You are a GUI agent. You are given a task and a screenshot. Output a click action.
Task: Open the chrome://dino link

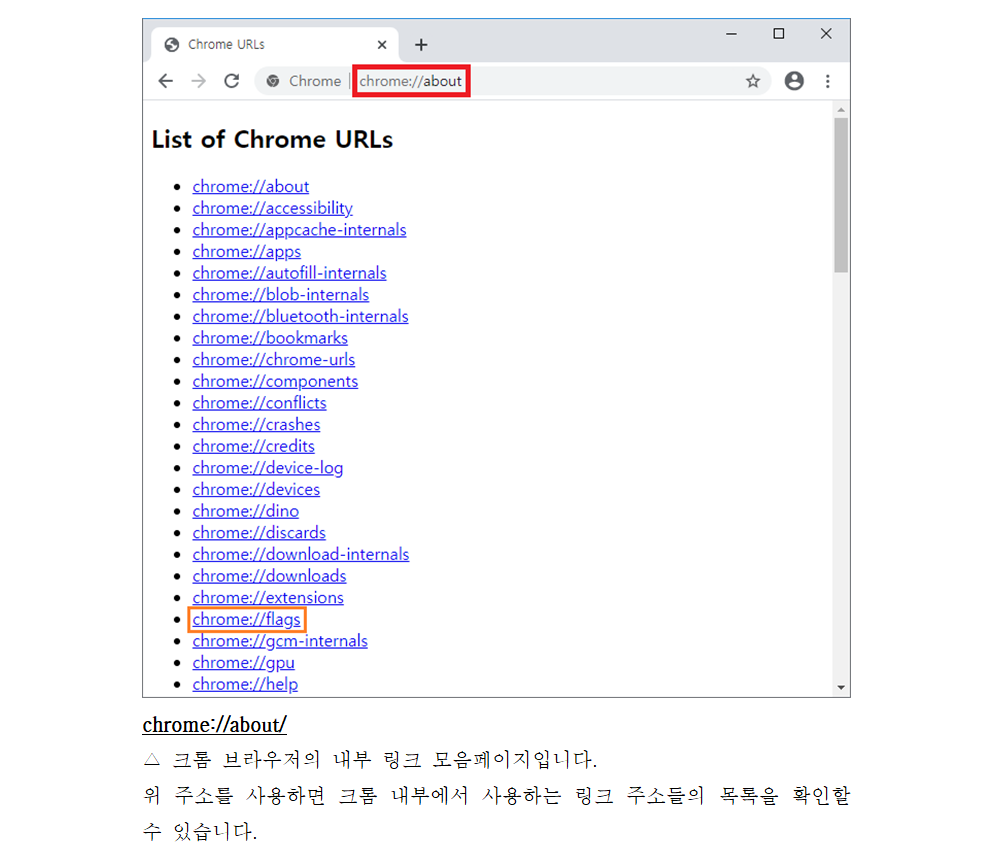tap(245, 511)
